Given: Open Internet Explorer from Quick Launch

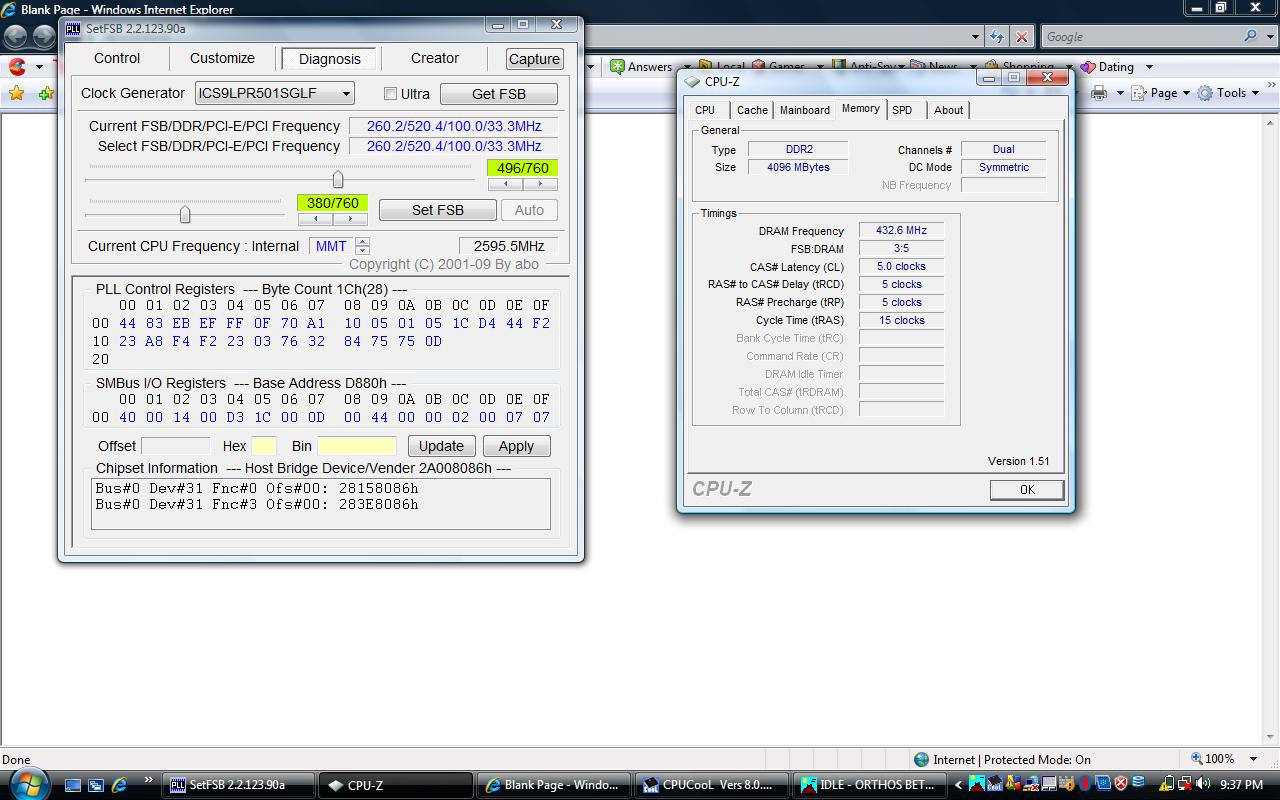Looking at the screenshot, I should tap(119, 785).
